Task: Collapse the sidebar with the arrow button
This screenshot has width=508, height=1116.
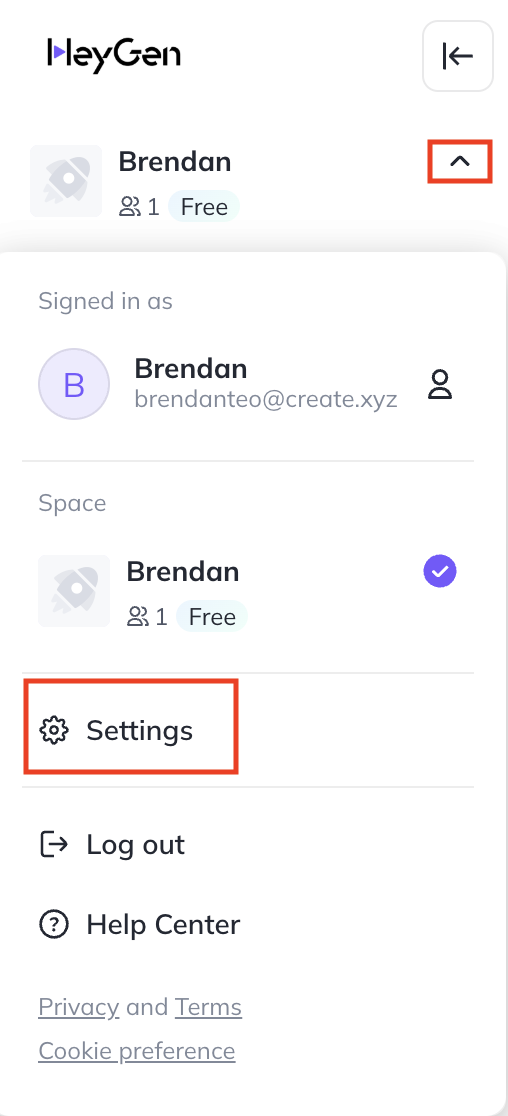Action: pos(457,56)
